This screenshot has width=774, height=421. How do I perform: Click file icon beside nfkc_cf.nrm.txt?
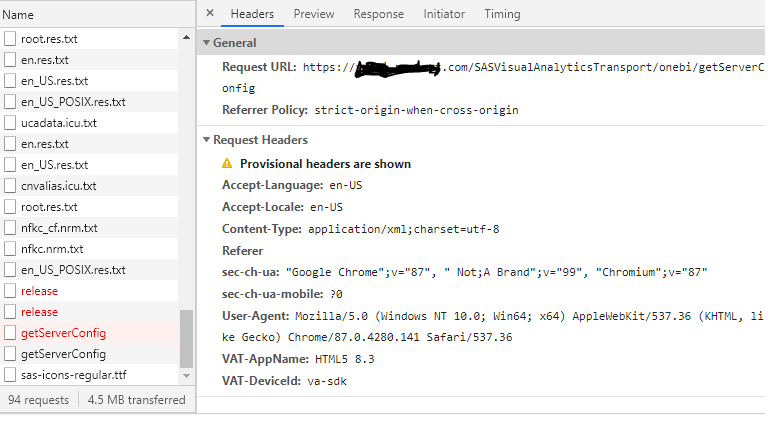point(10,228)
